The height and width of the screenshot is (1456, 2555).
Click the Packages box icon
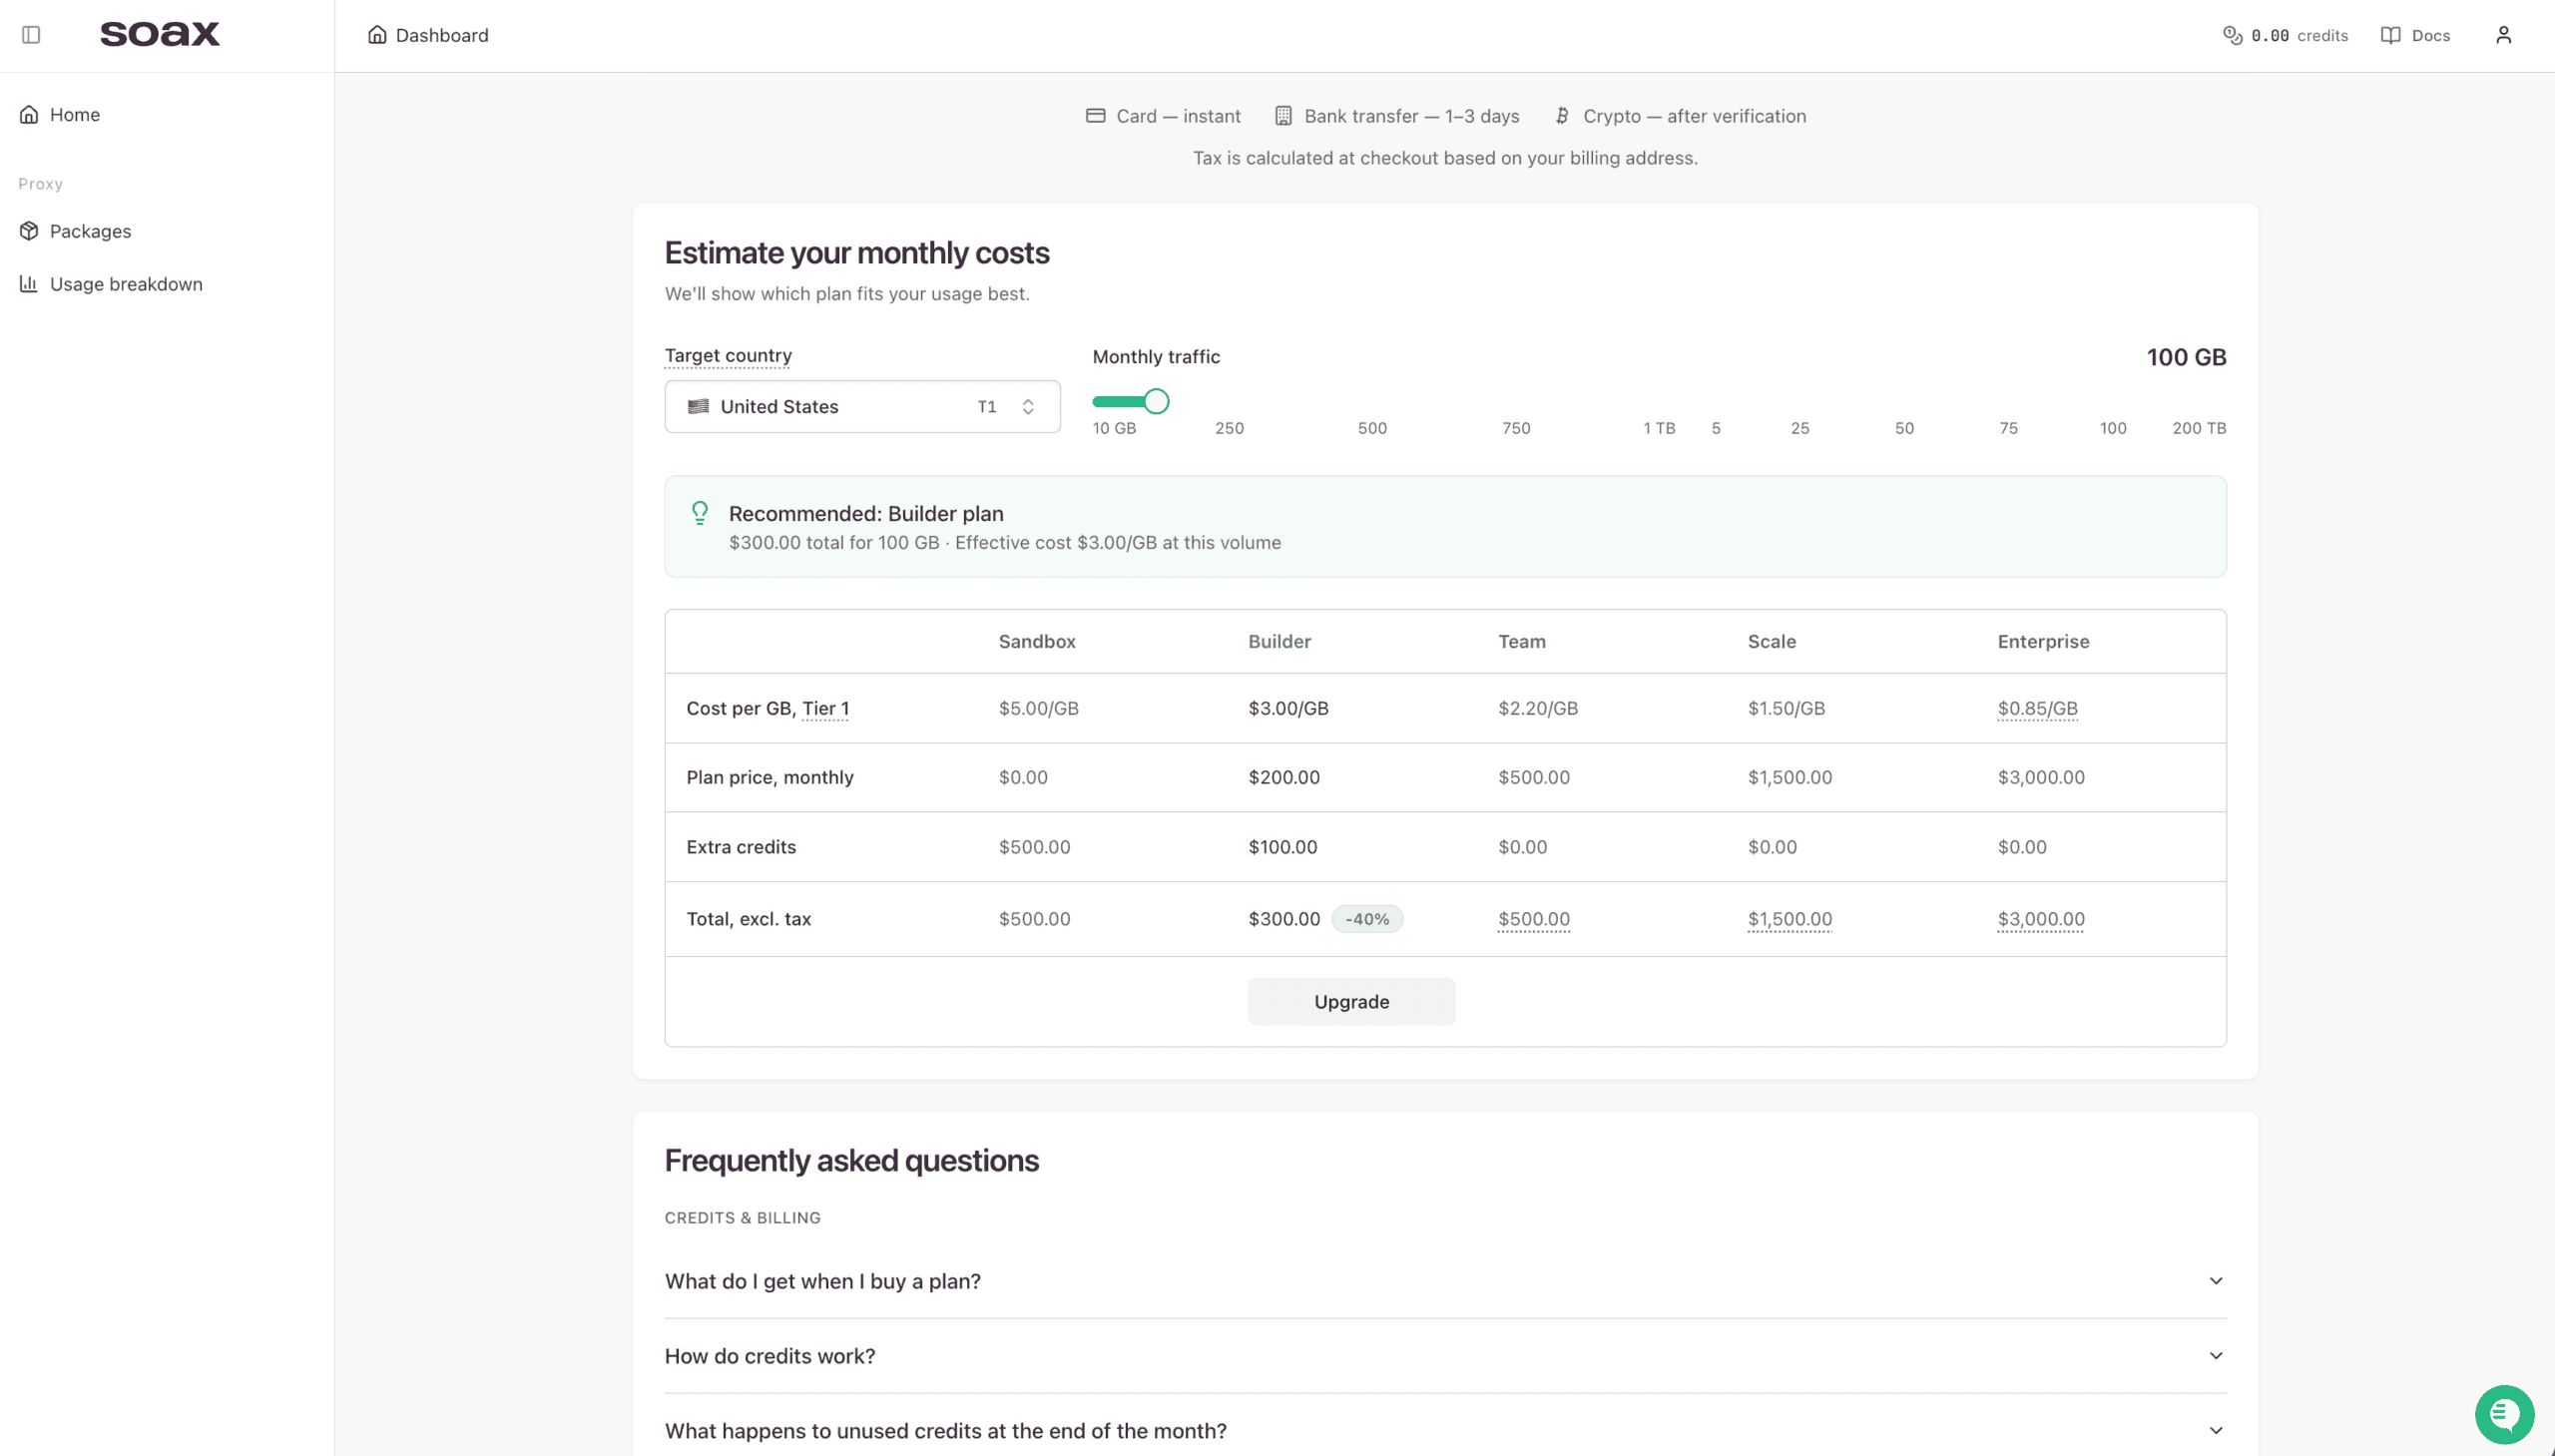(x=29, y=231)
